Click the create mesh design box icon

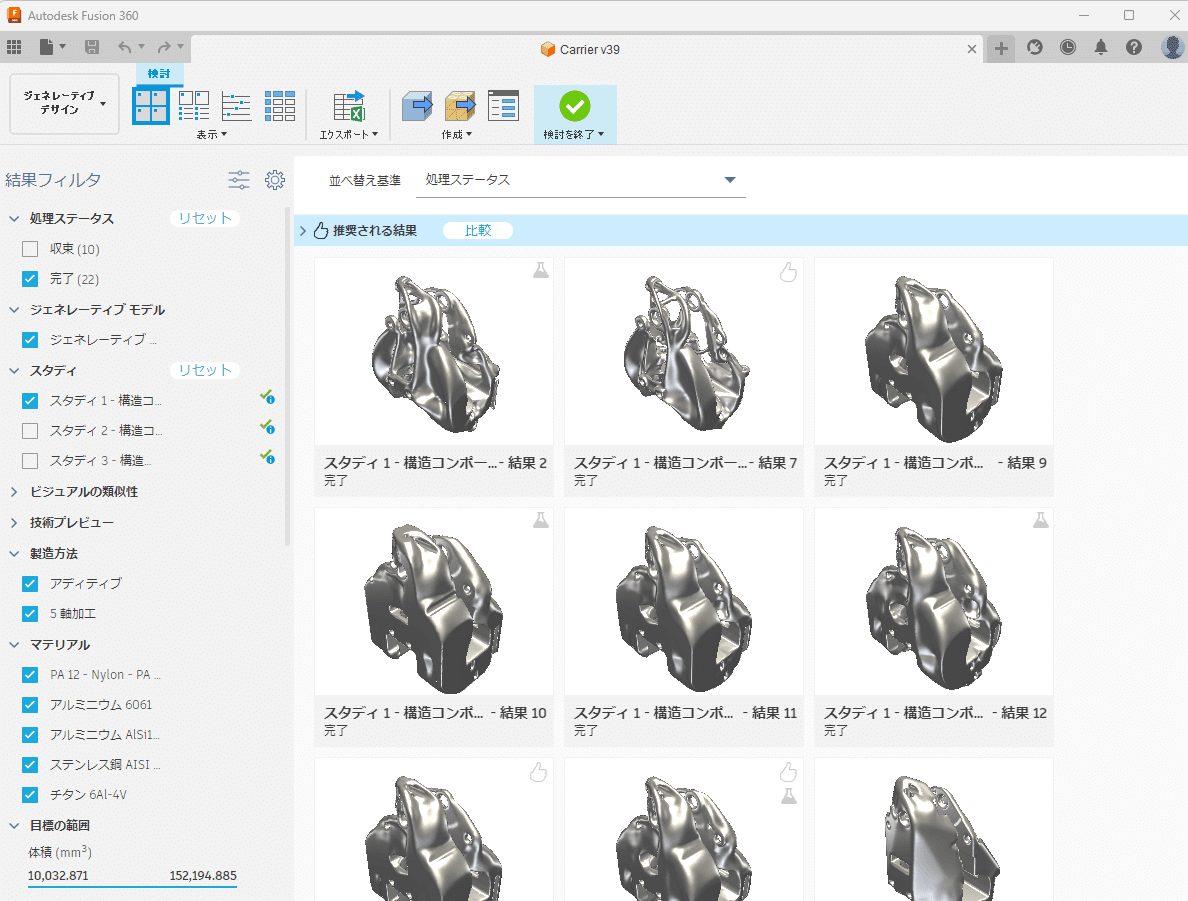point(460,106)
